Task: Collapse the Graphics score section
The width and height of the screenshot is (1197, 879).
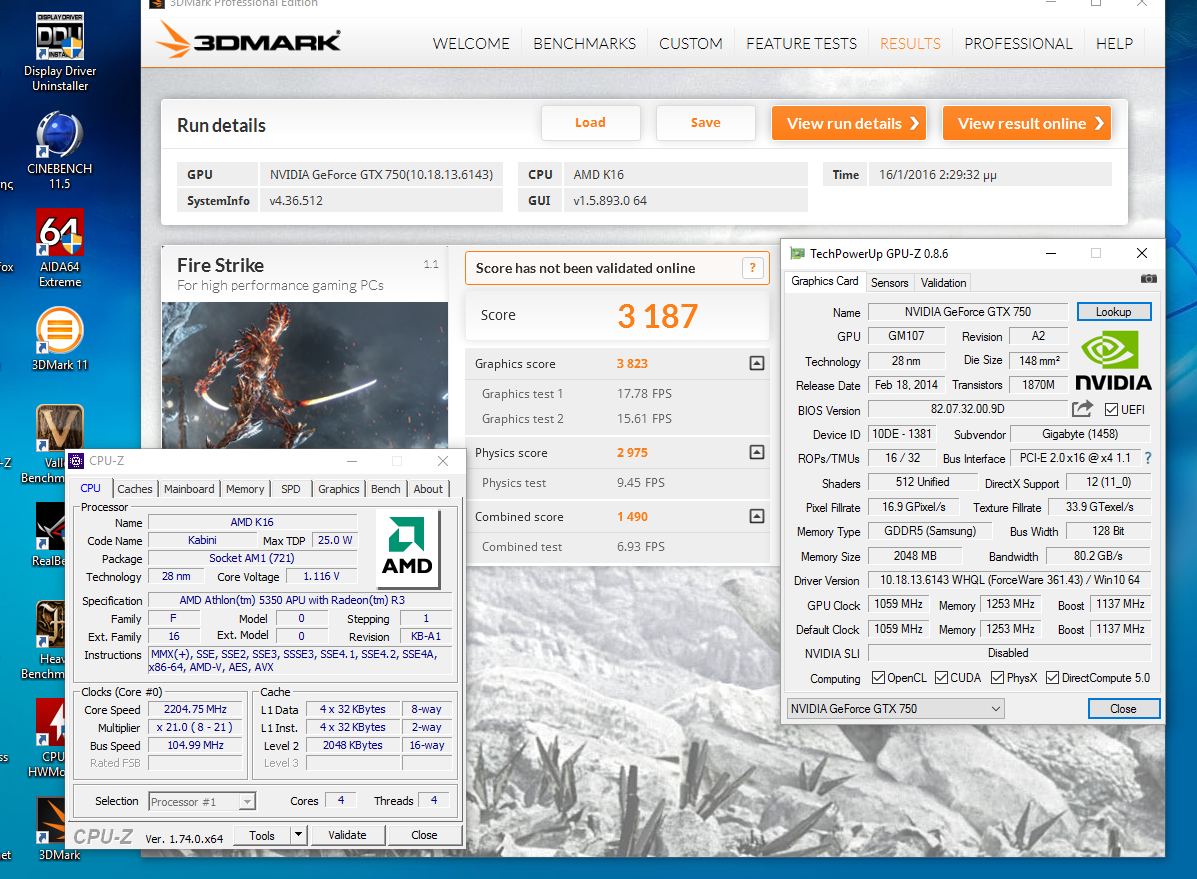Action: click(757, 364)
